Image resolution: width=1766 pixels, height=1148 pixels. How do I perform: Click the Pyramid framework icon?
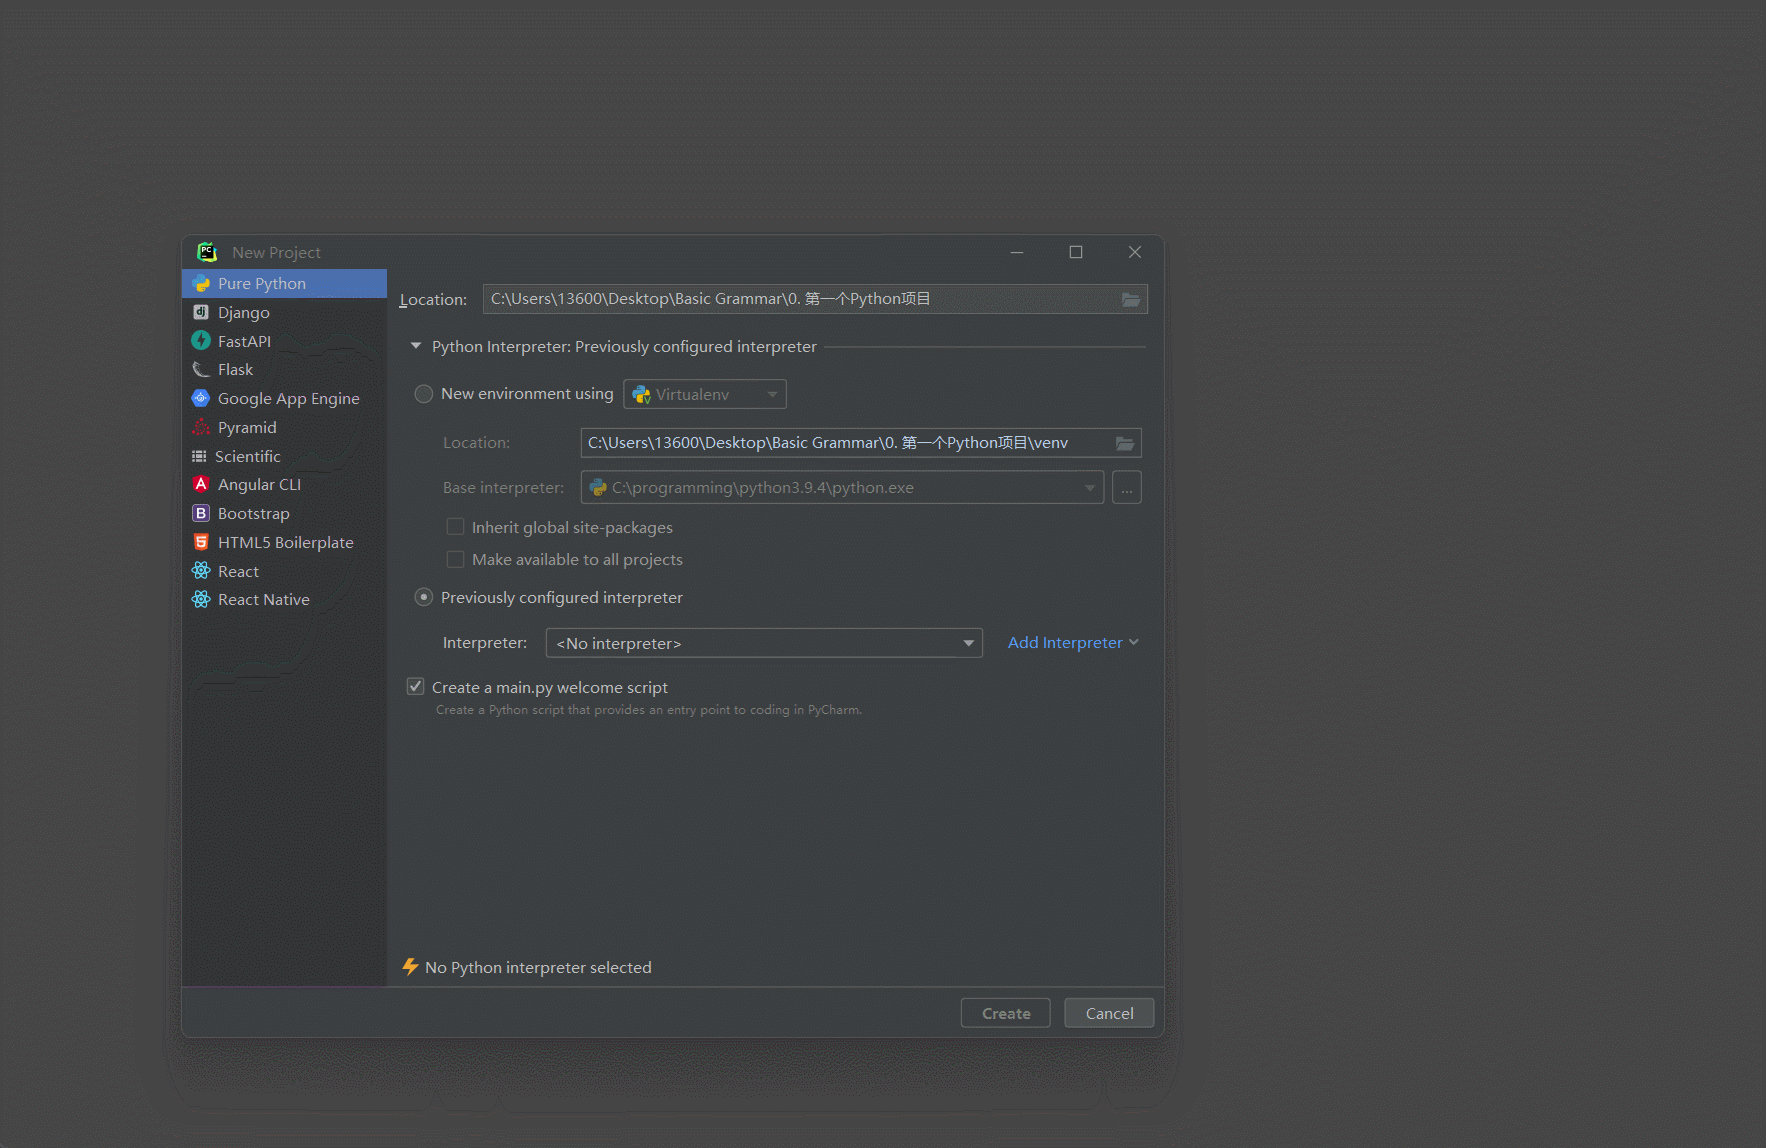pos(201,427)
